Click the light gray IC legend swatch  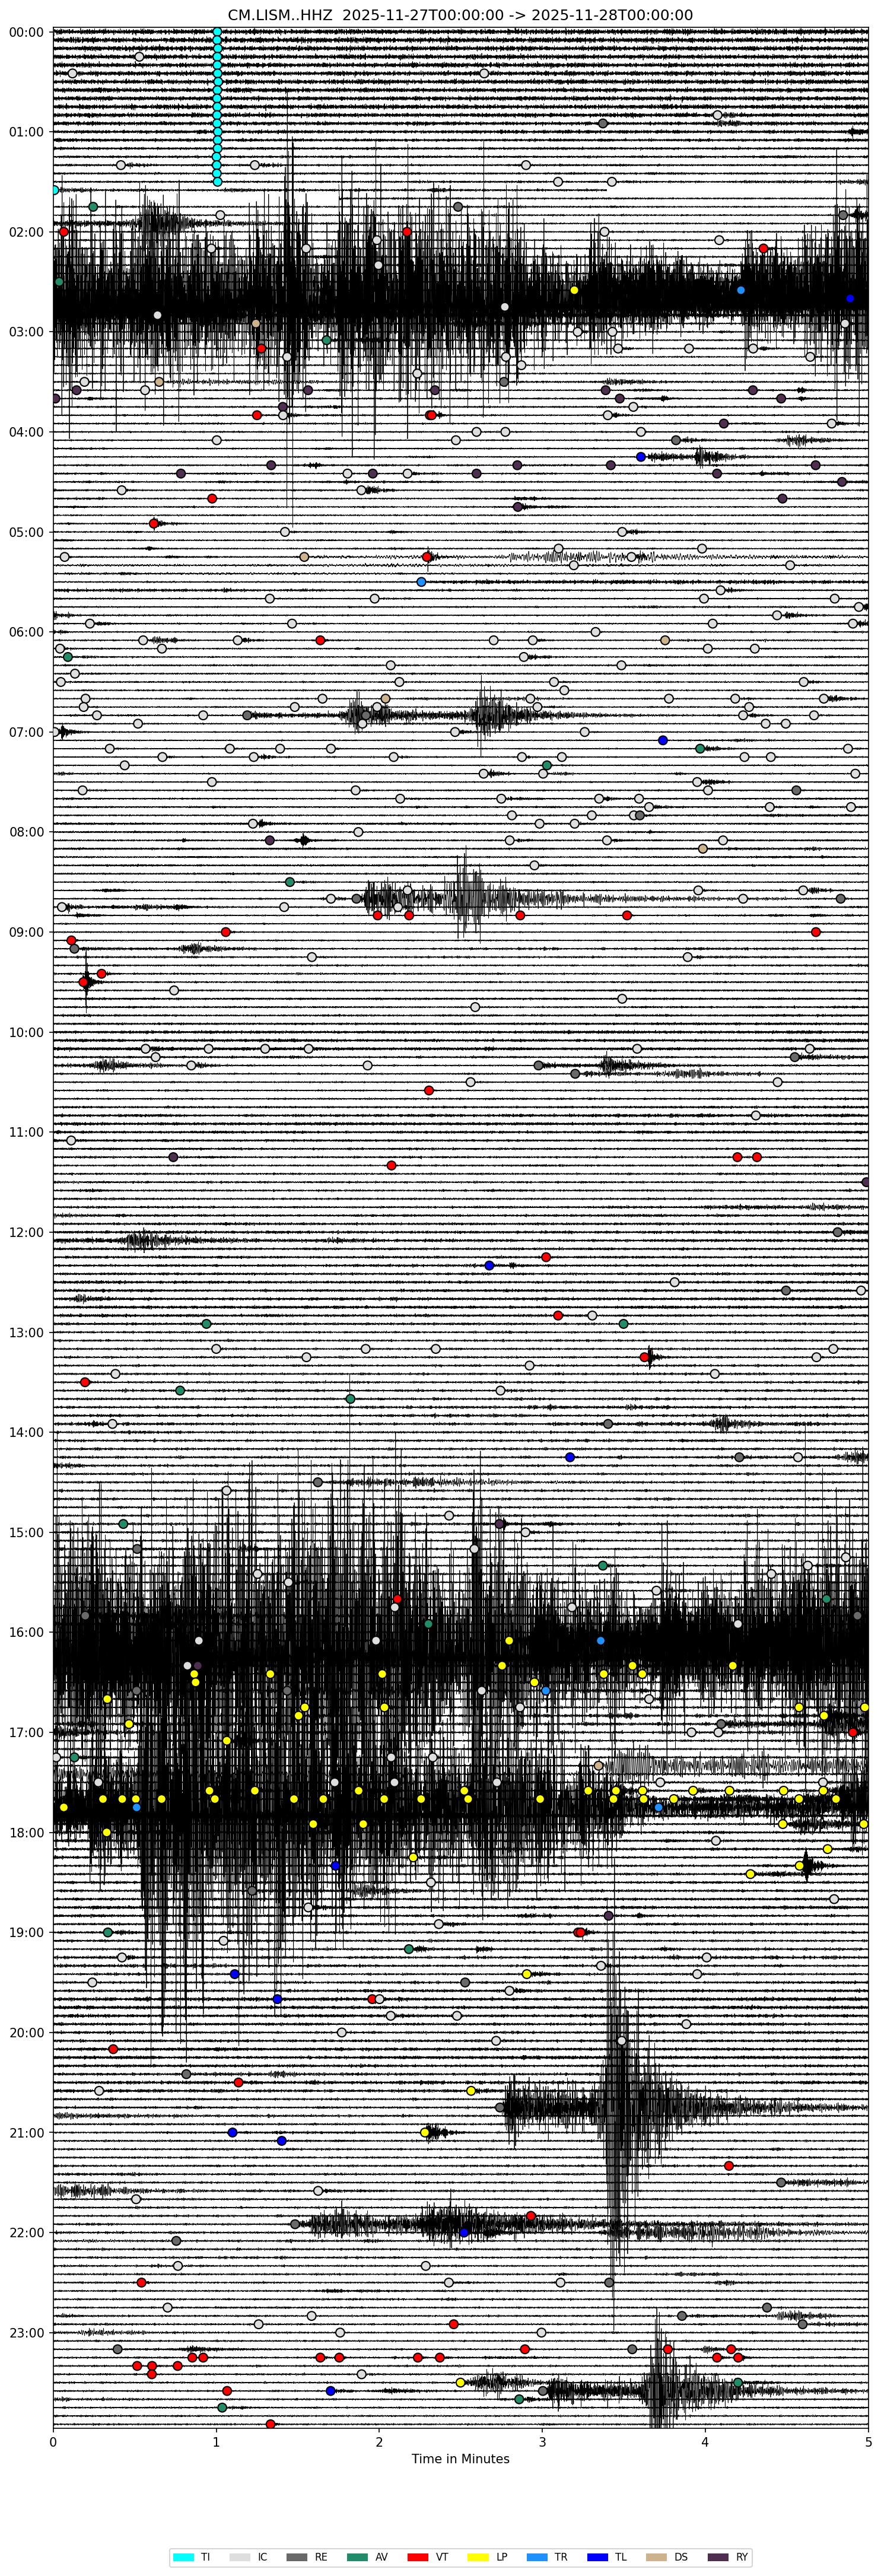coord(240,2557)
